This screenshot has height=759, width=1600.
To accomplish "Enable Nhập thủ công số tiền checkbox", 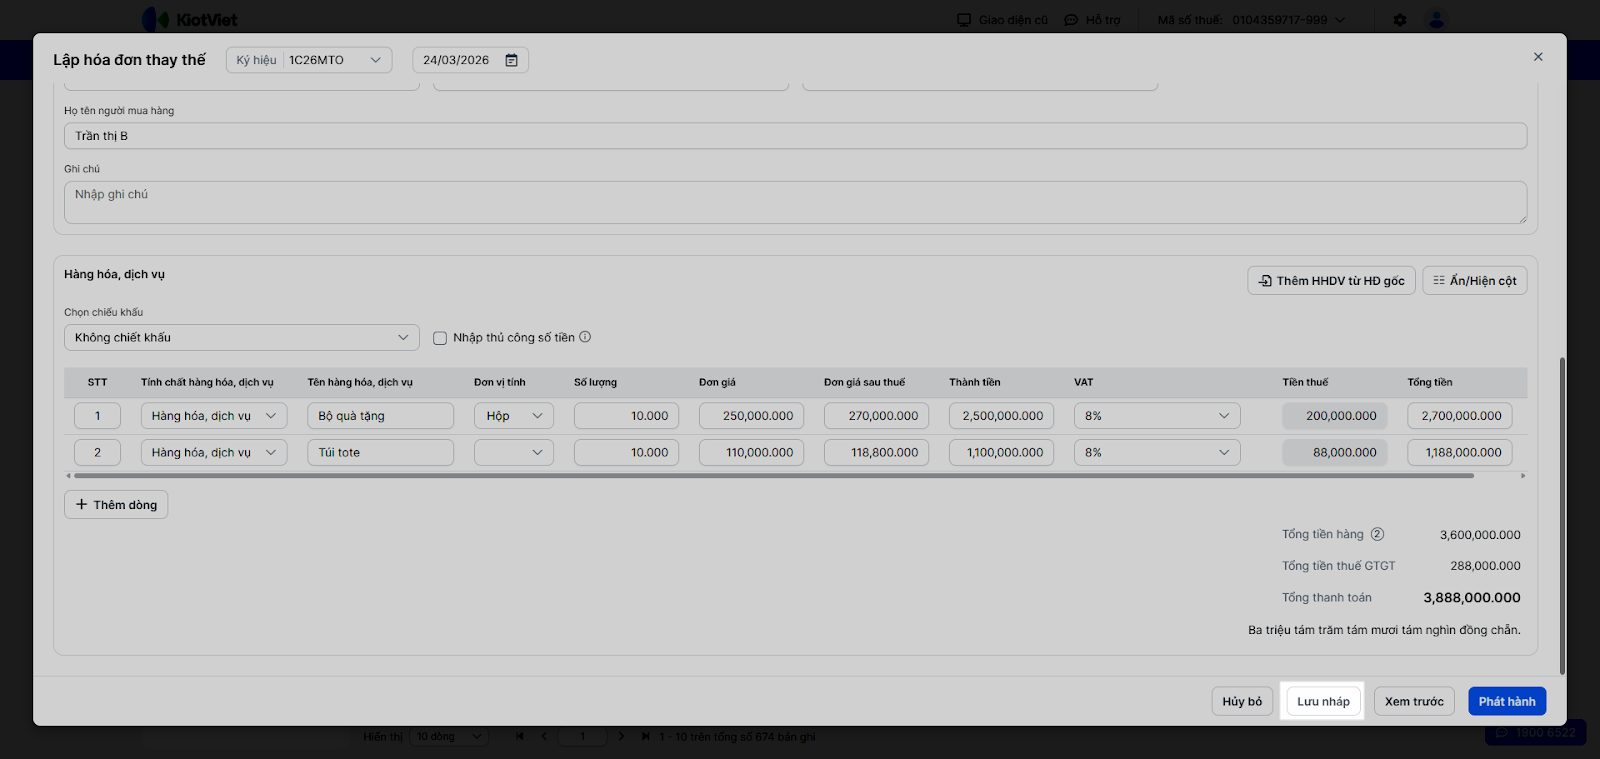I will click(440, 338).
